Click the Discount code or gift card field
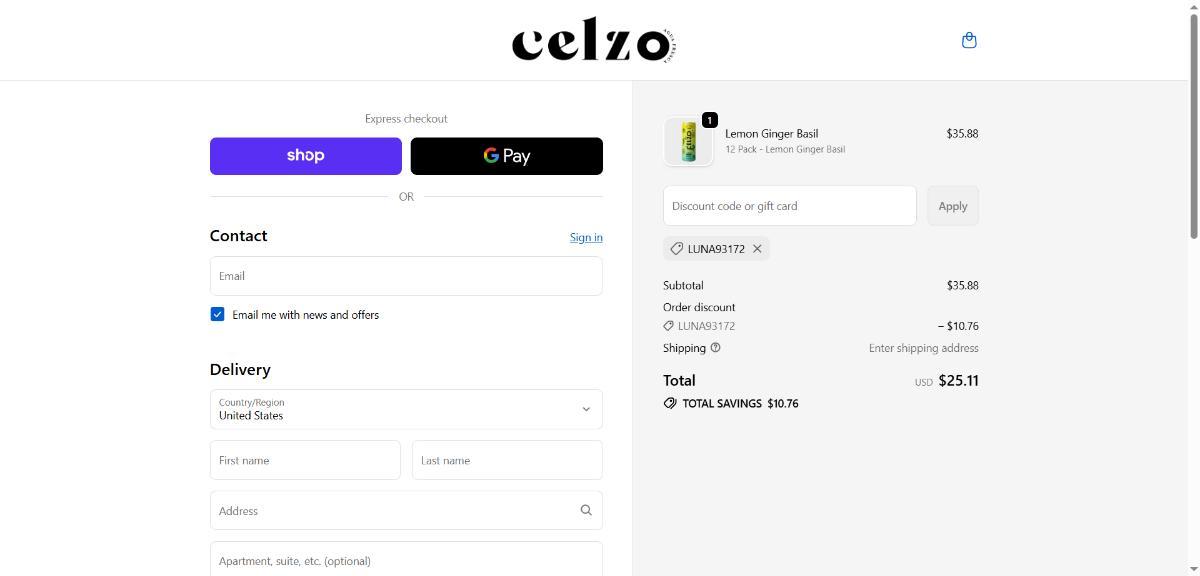 (x=789, y=206)
